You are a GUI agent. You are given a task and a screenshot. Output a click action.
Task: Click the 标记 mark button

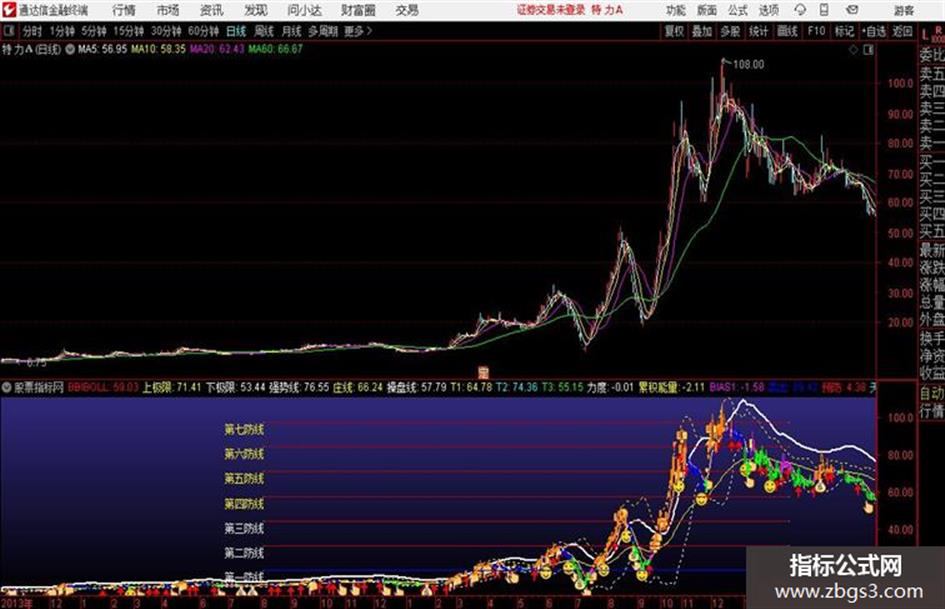[x=844, y=31]
